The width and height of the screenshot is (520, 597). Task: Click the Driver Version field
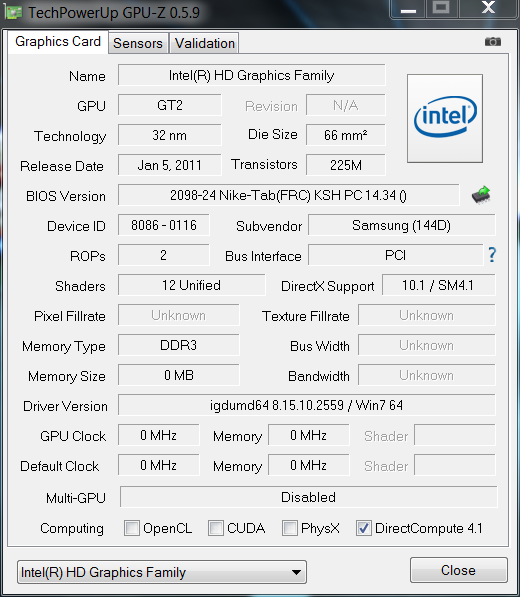pyautogui.click(x=307, y=405)
